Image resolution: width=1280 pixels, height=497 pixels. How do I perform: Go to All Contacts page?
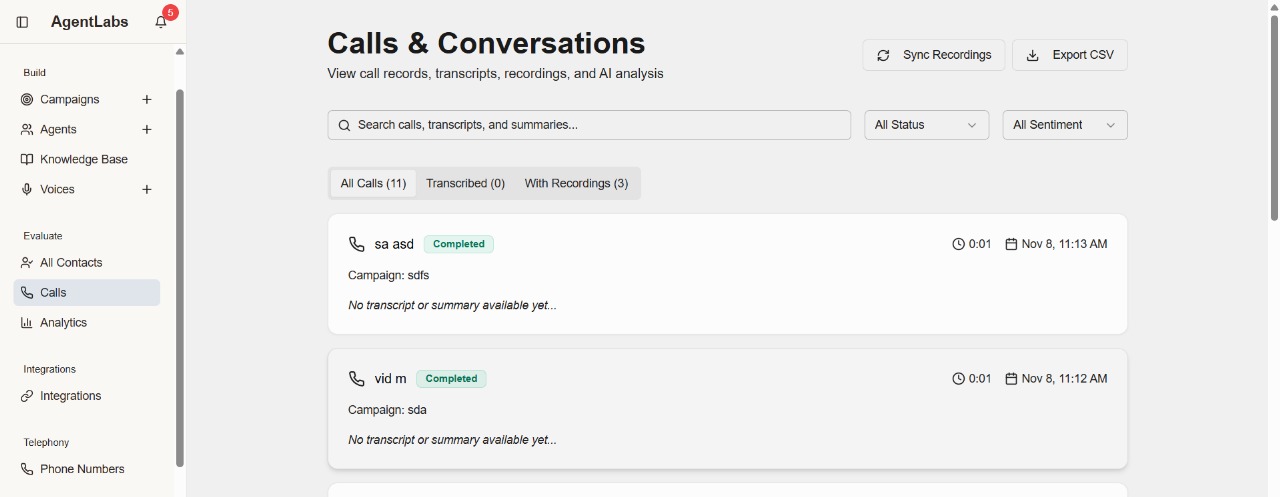click(x=71, y=263)
